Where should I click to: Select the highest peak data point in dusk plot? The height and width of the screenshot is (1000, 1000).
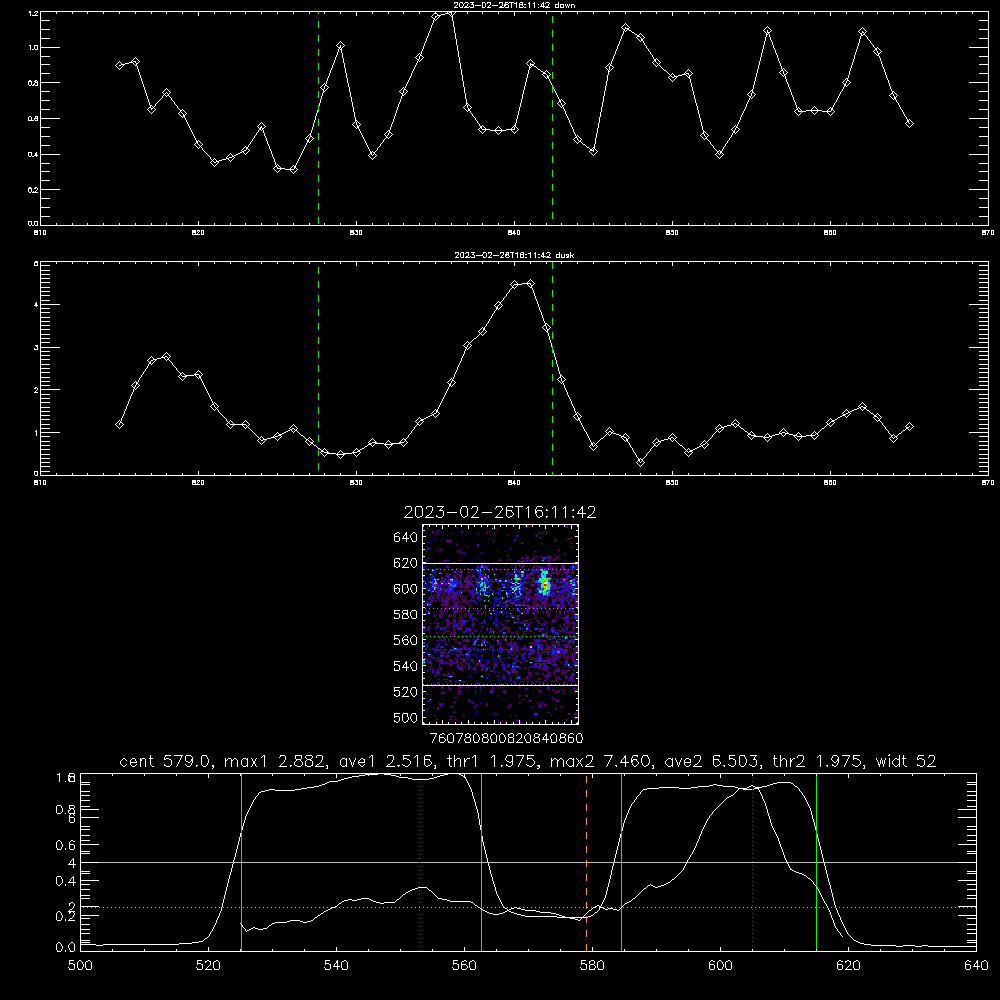tap(530, 284)
